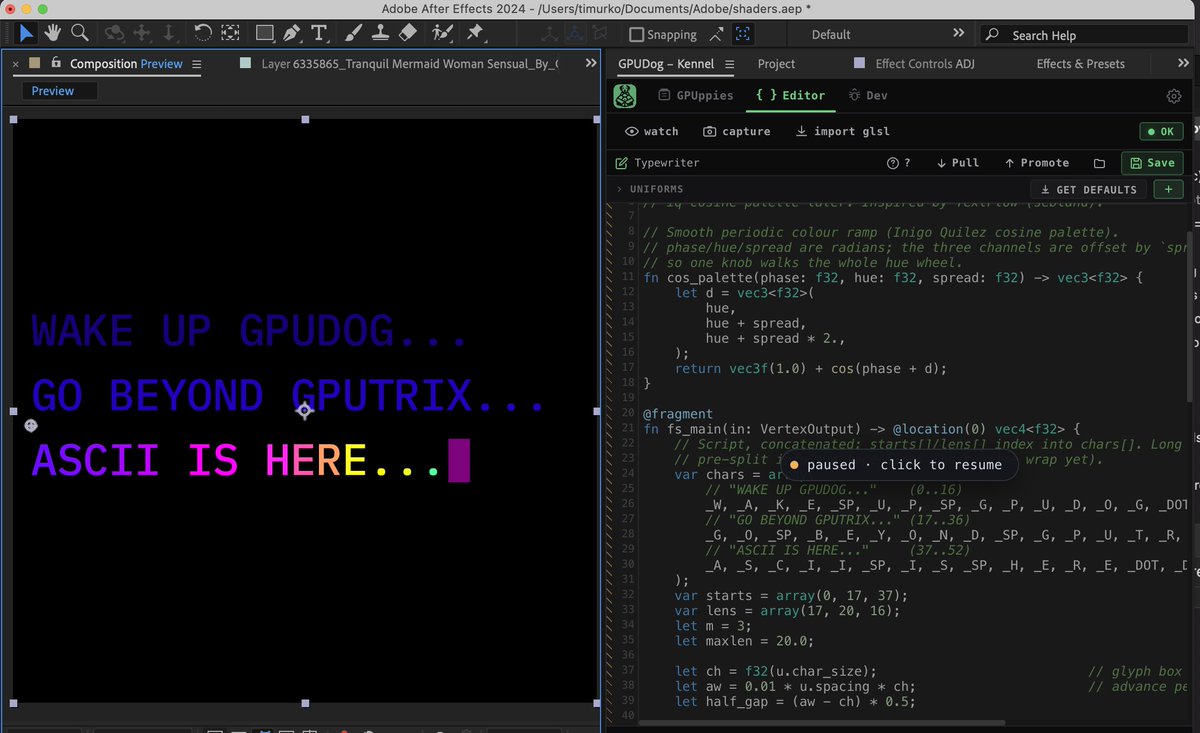Viewport: 1200px width, 733px height.
Task: Select the Type tool
Action: pos(319,33)
